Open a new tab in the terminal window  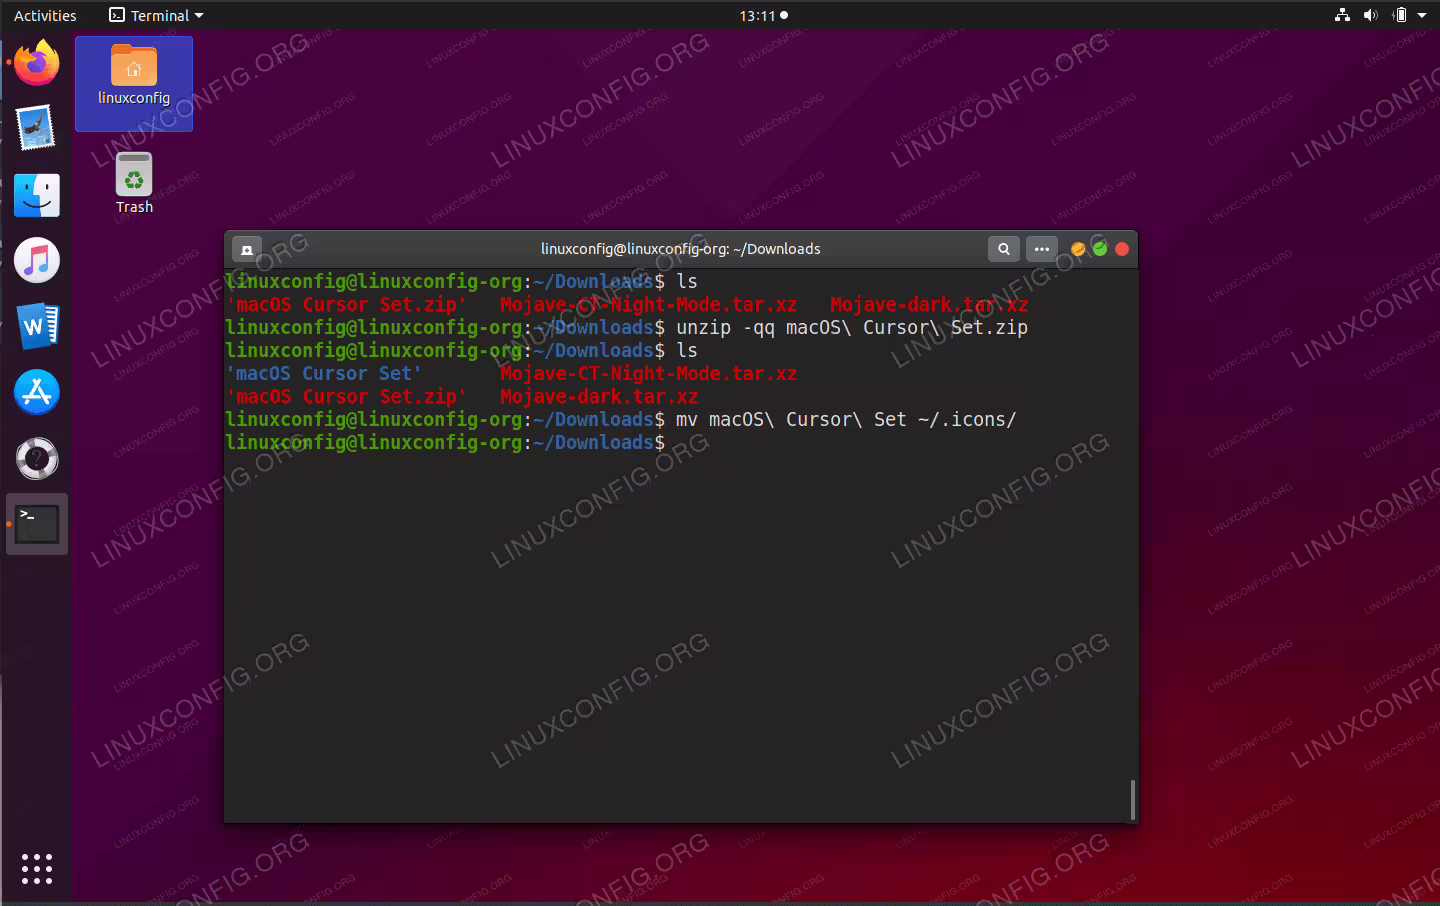[247, 249]
